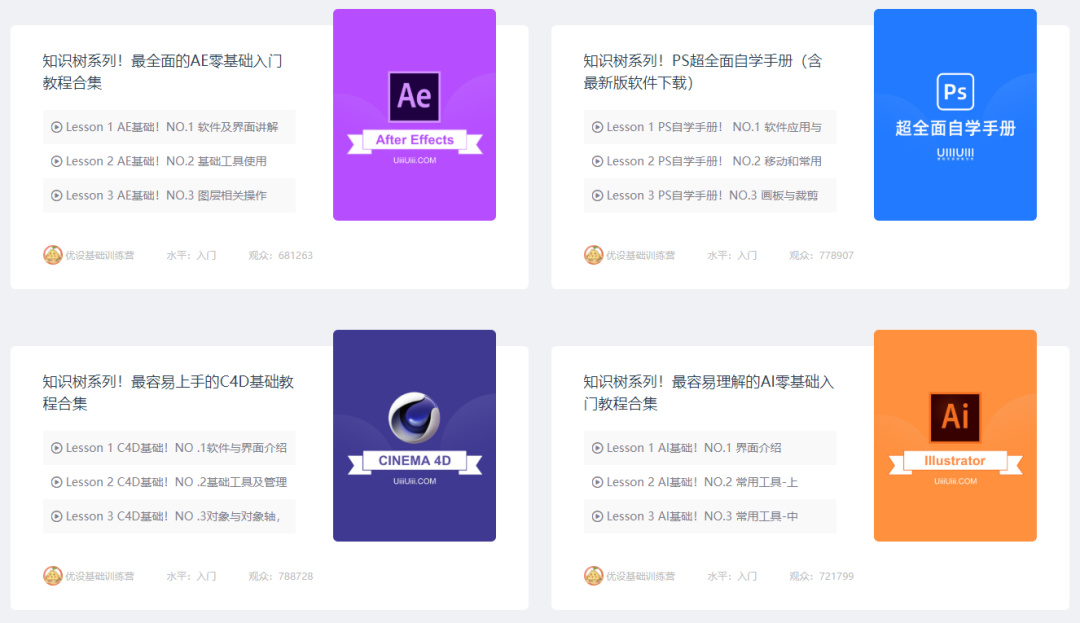Image resolution: width=1080 pixels, height=623 pixels.
Task: Open title PS超全面自学手册
Action: point(703,72)
